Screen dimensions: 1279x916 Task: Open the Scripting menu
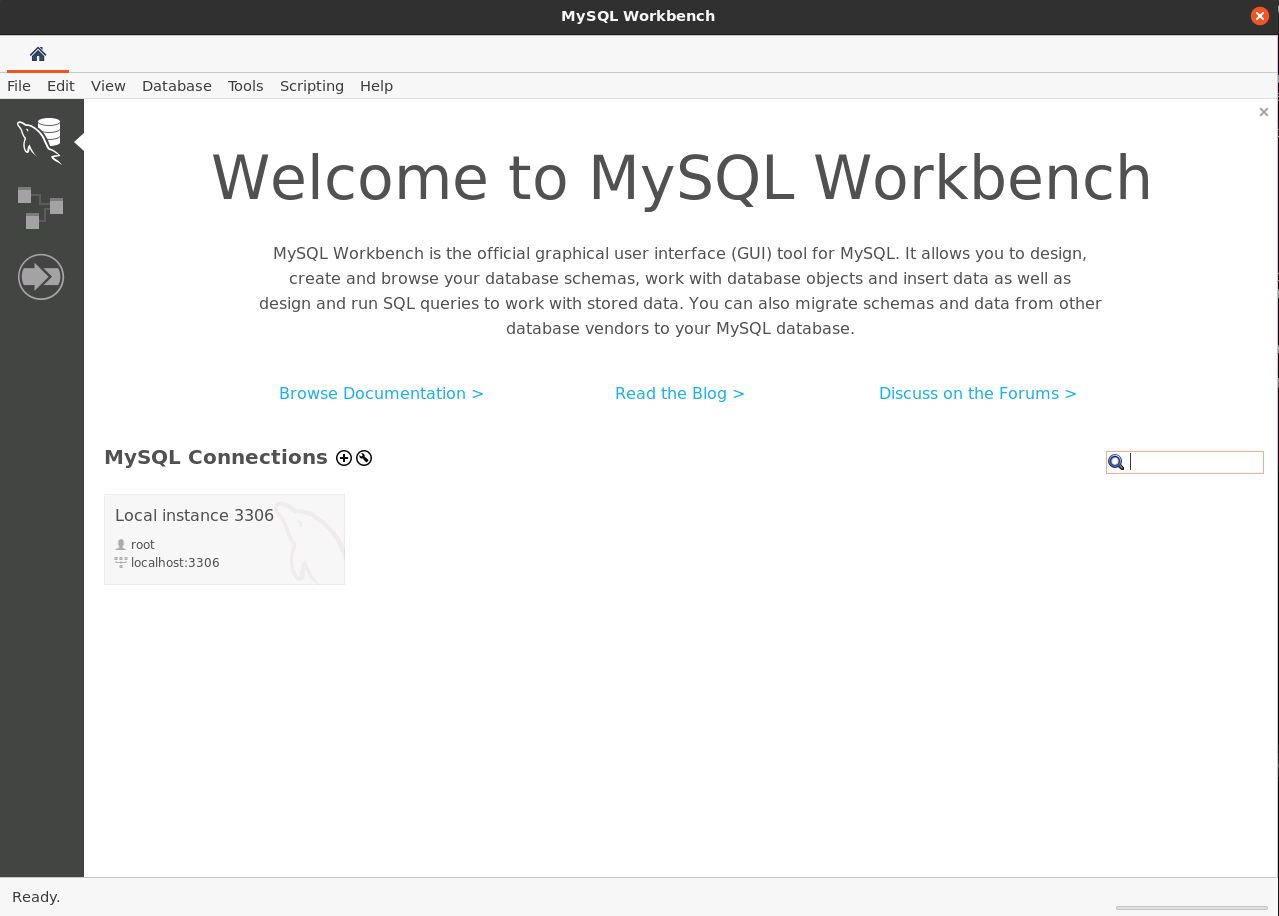click(x=312, y=86)
